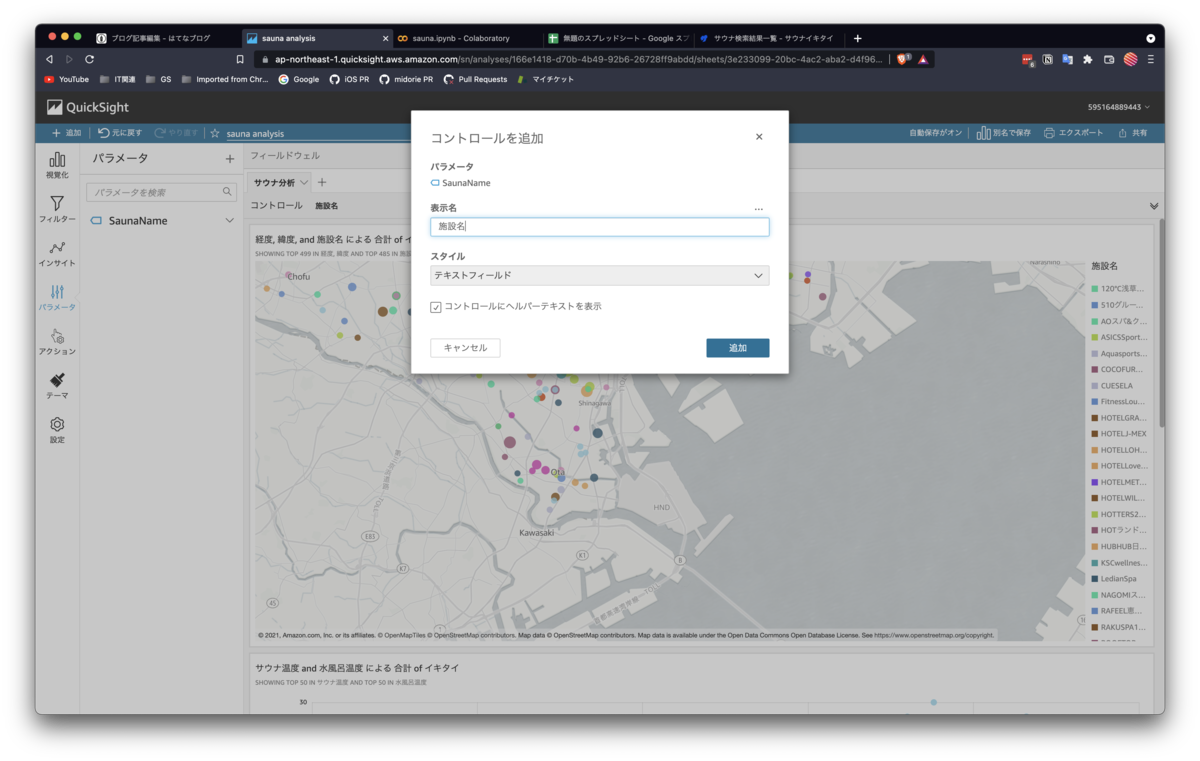This screenshot has height=761, width=1200.
Task: Click the browser back arrow
Action: tap(49, 59)
